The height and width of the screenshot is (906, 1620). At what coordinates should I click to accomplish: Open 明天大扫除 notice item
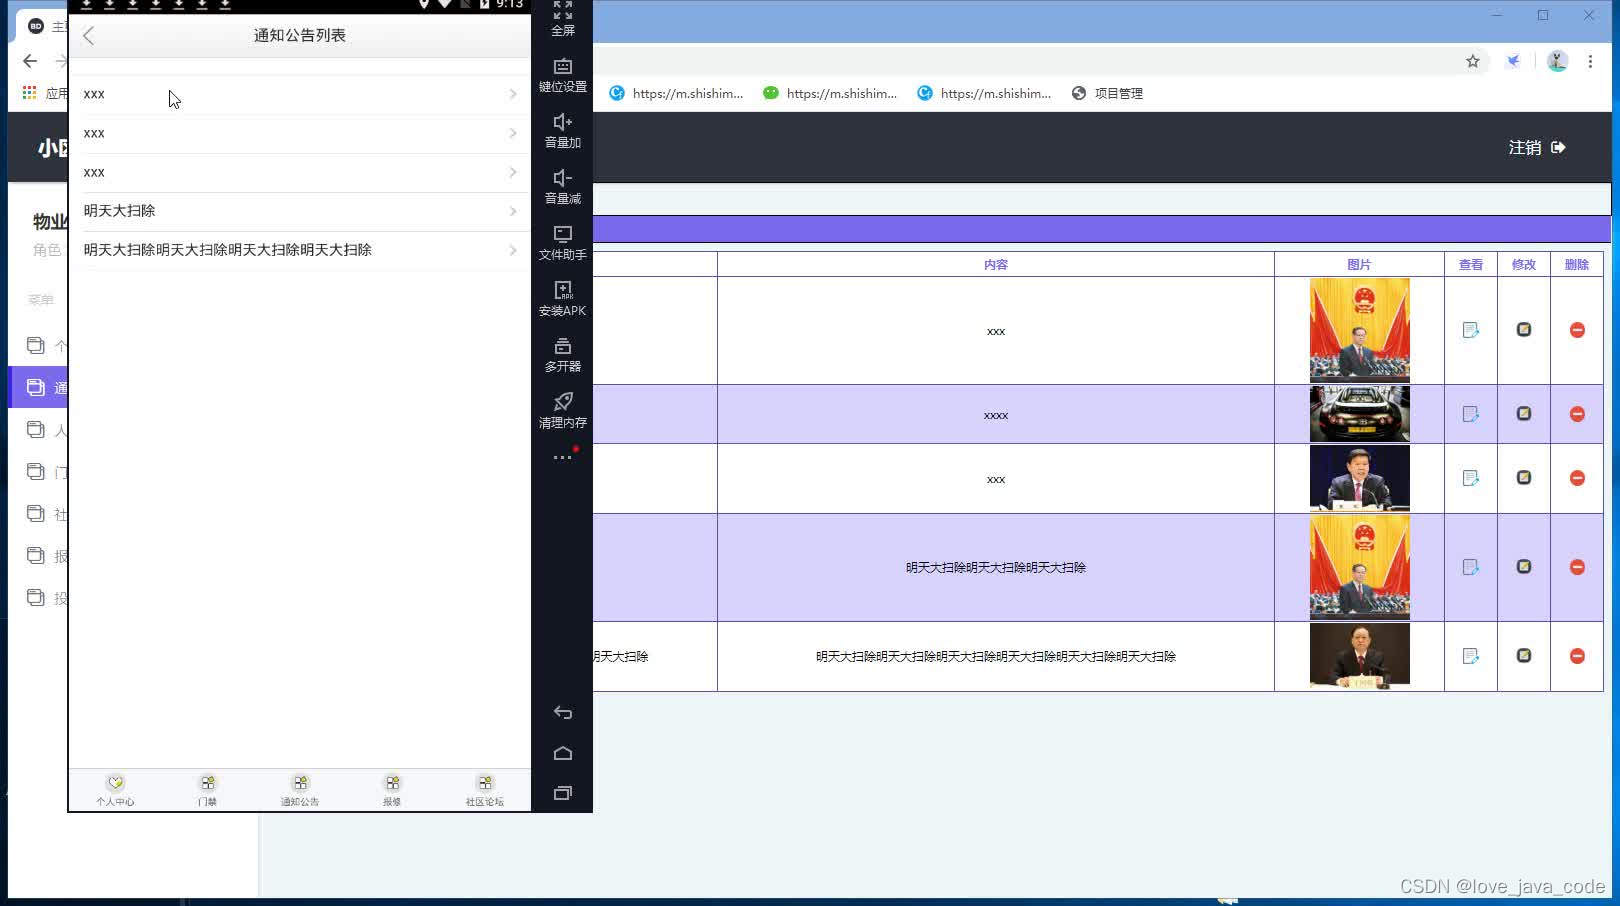(300, 211)
